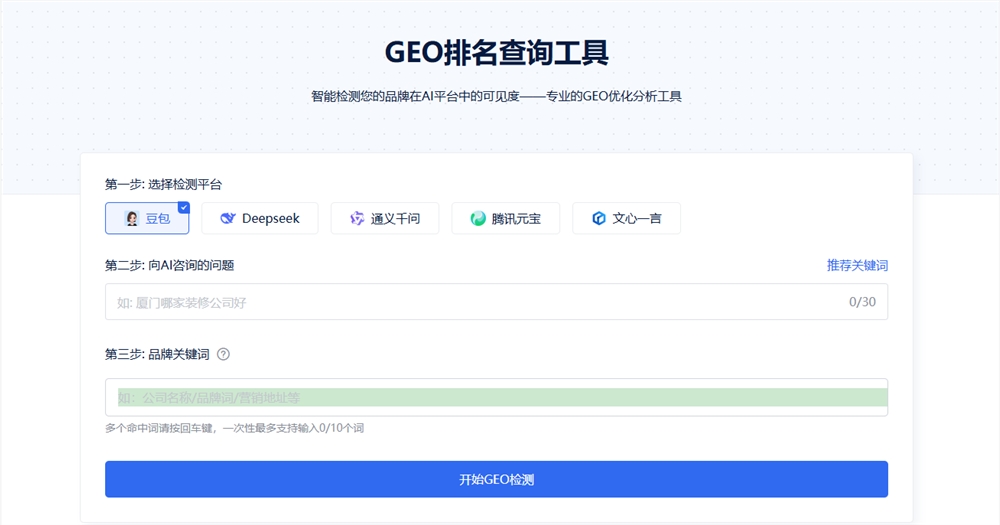Uncheck the blue checkmark badge on 豆包
This screenshot has width=1000, height=525.
(x=183, y=208)
